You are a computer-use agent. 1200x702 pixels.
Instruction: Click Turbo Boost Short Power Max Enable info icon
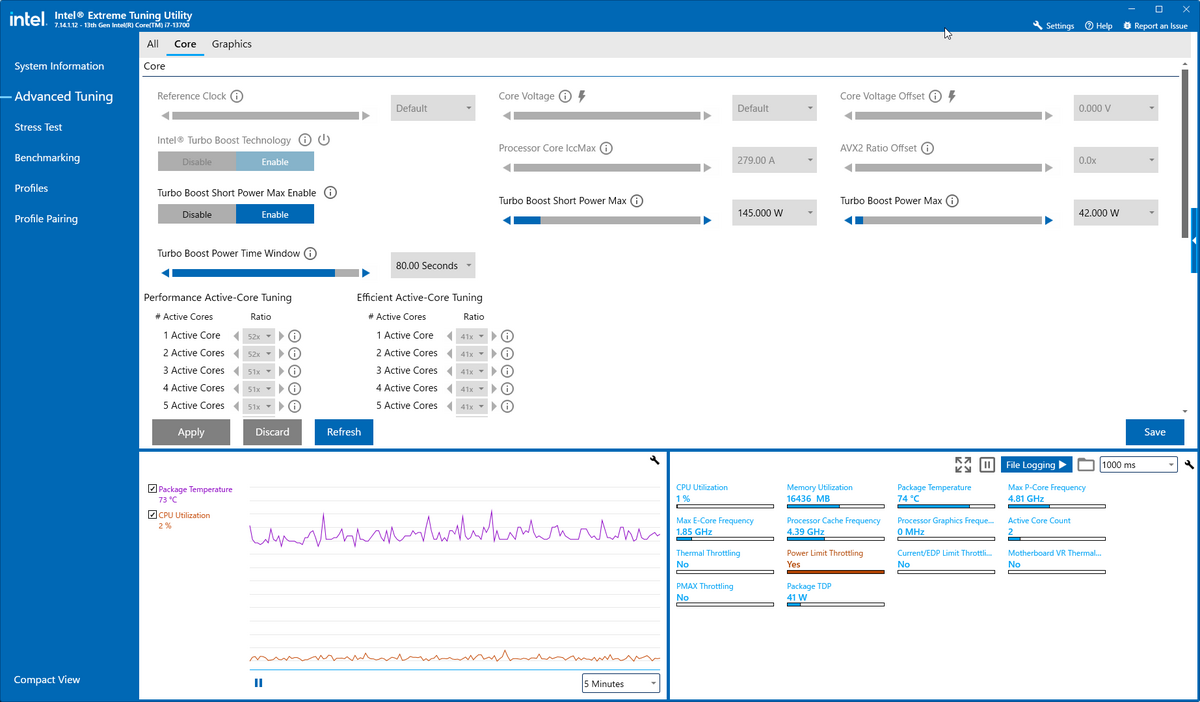click(x=330, y=193)
